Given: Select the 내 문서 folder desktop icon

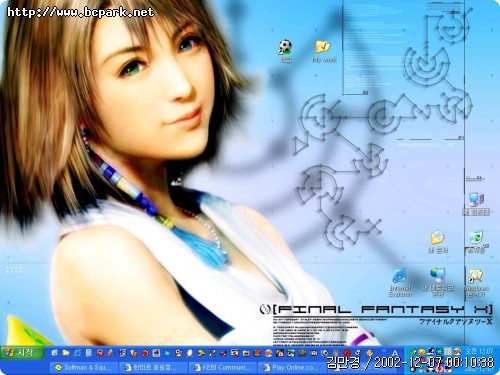Looking at the screenshot, I should (x=438, y=242).
